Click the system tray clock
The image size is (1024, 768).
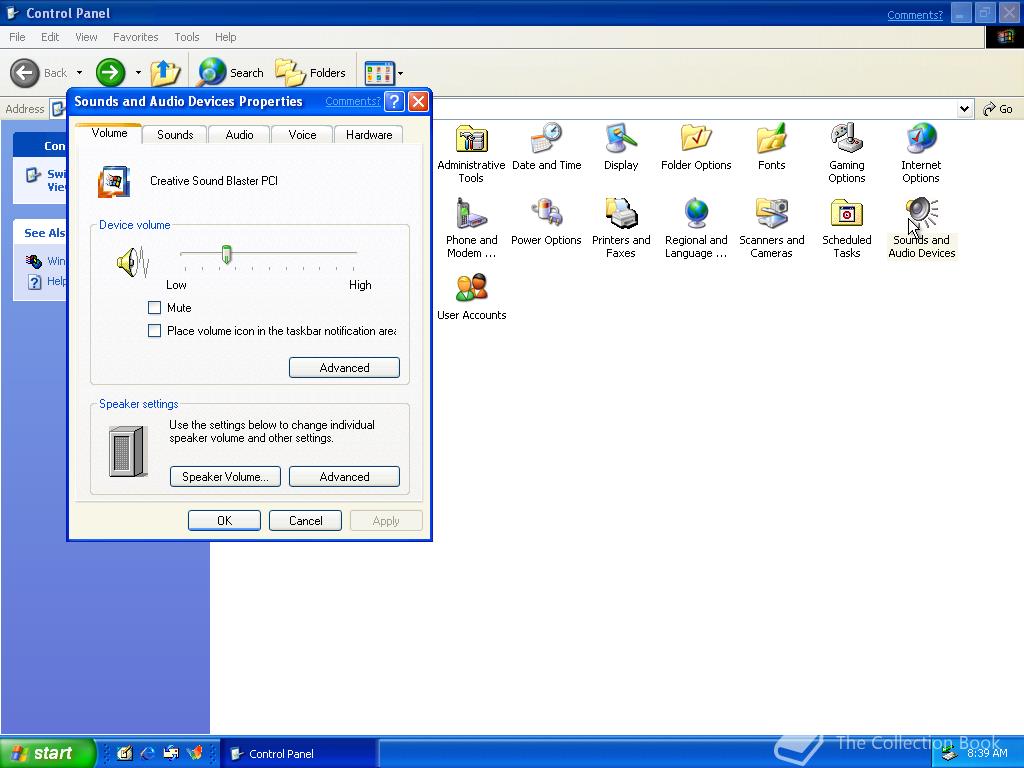coord(987,753)
